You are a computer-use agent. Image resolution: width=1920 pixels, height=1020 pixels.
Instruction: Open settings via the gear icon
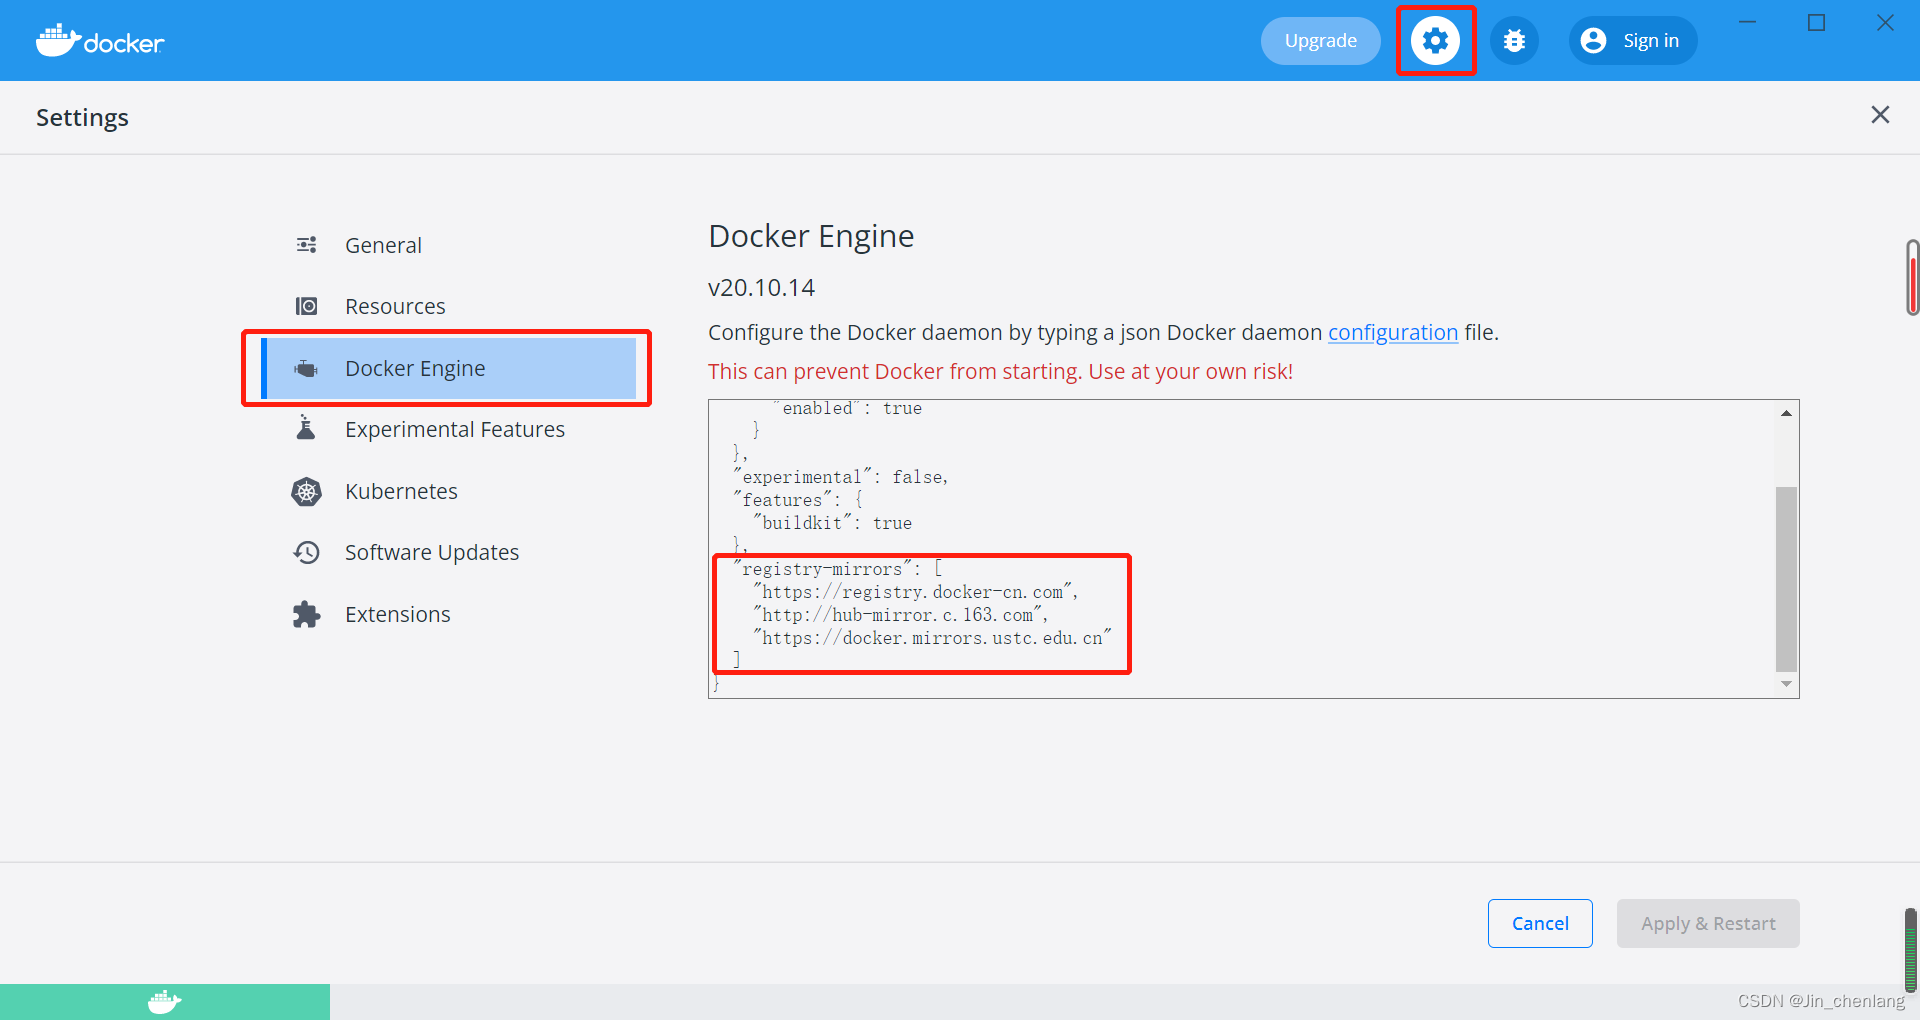[1435, 41]
